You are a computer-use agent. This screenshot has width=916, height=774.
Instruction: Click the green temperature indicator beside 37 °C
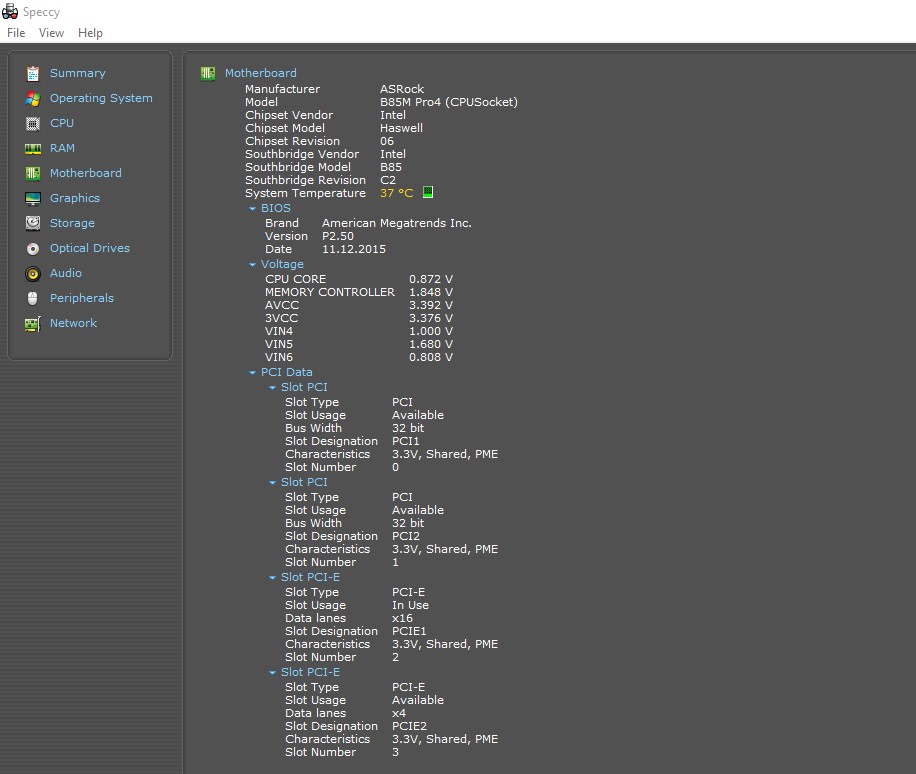click(428, 192)
